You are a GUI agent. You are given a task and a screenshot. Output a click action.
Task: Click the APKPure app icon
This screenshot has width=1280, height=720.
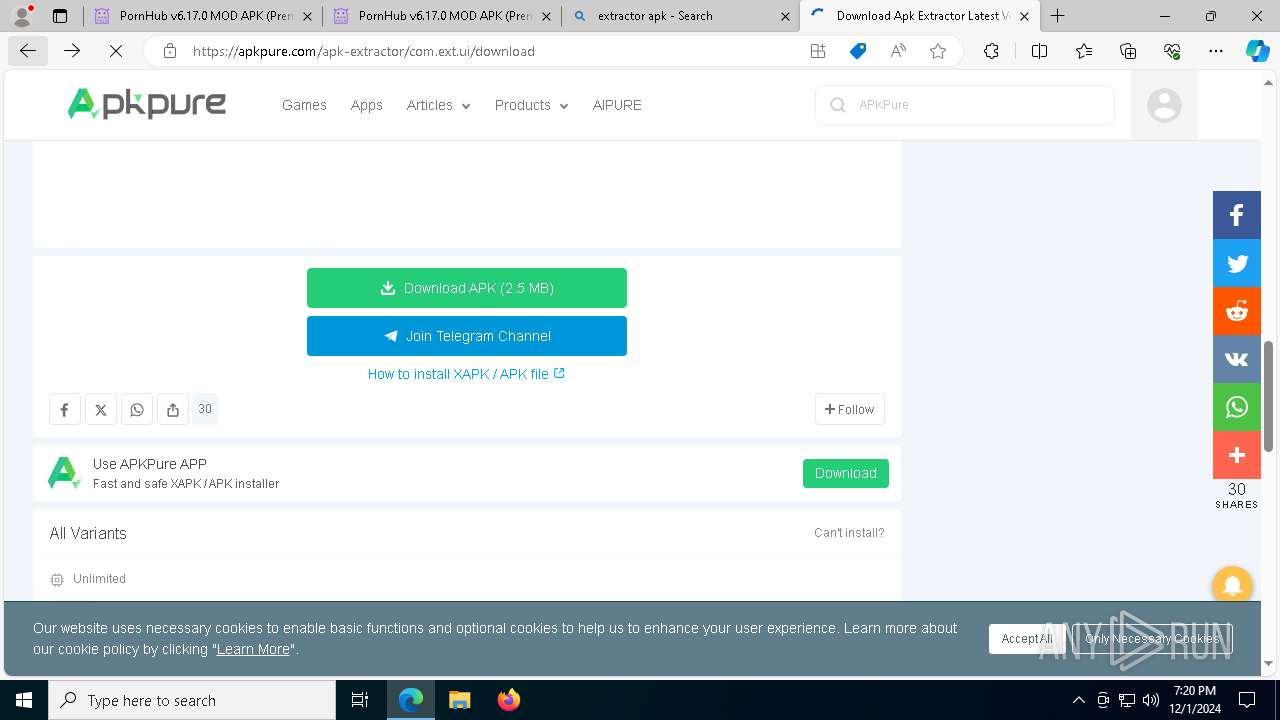point(64,473)
